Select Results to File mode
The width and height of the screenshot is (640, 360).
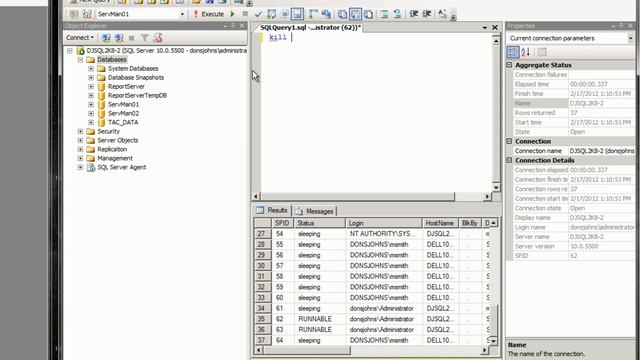(x=368, y=14)
